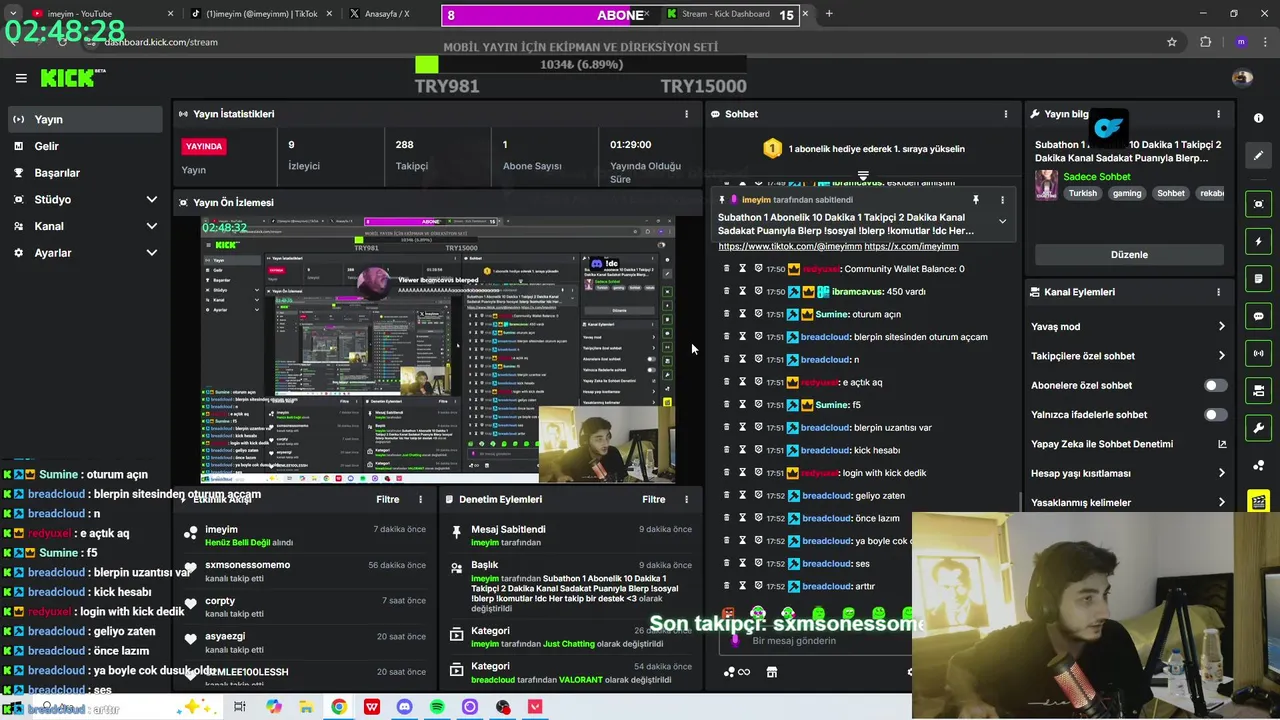Viewport: 1280px width, 720px height.
Task: Click the chat bubble icon in the right rail
Action: tap(1258, 316)
